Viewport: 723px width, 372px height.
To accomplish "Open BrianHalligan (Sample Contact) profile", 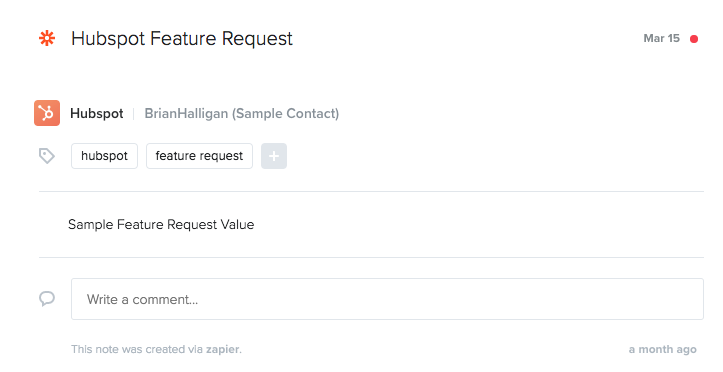I will click(242, 113).
